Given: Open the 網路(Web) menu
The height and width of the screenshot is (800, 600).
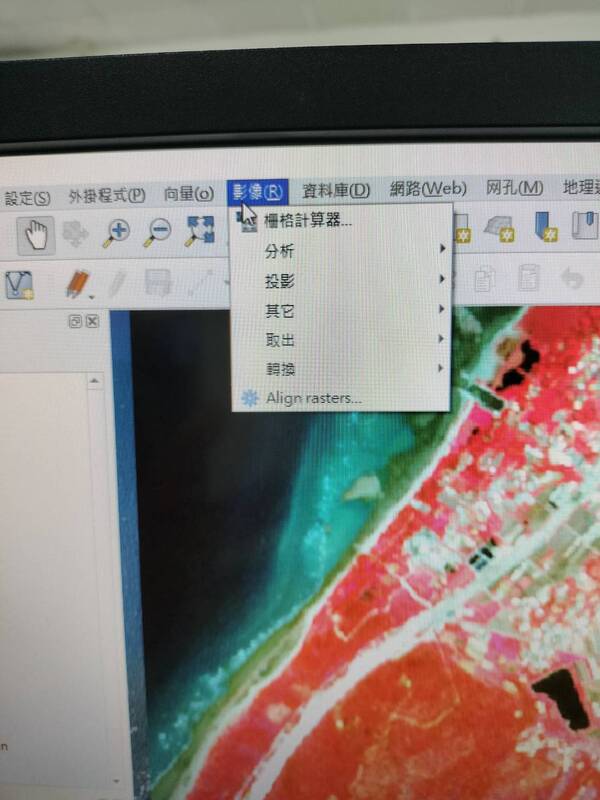Looking at the screenshot, I should 428,188.
